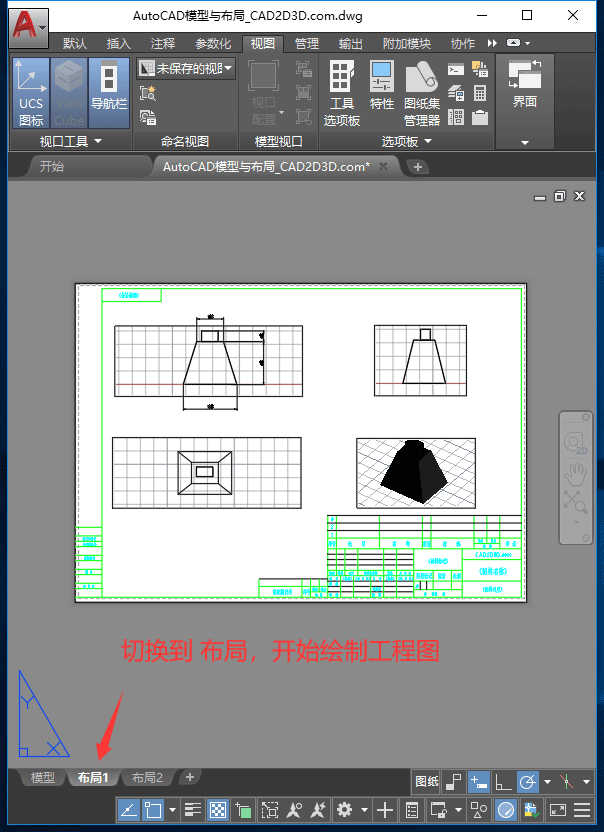Open the quick properties status icon
Image resolution: width=604 pixels, height=832 pixels.
pos(412,810)
